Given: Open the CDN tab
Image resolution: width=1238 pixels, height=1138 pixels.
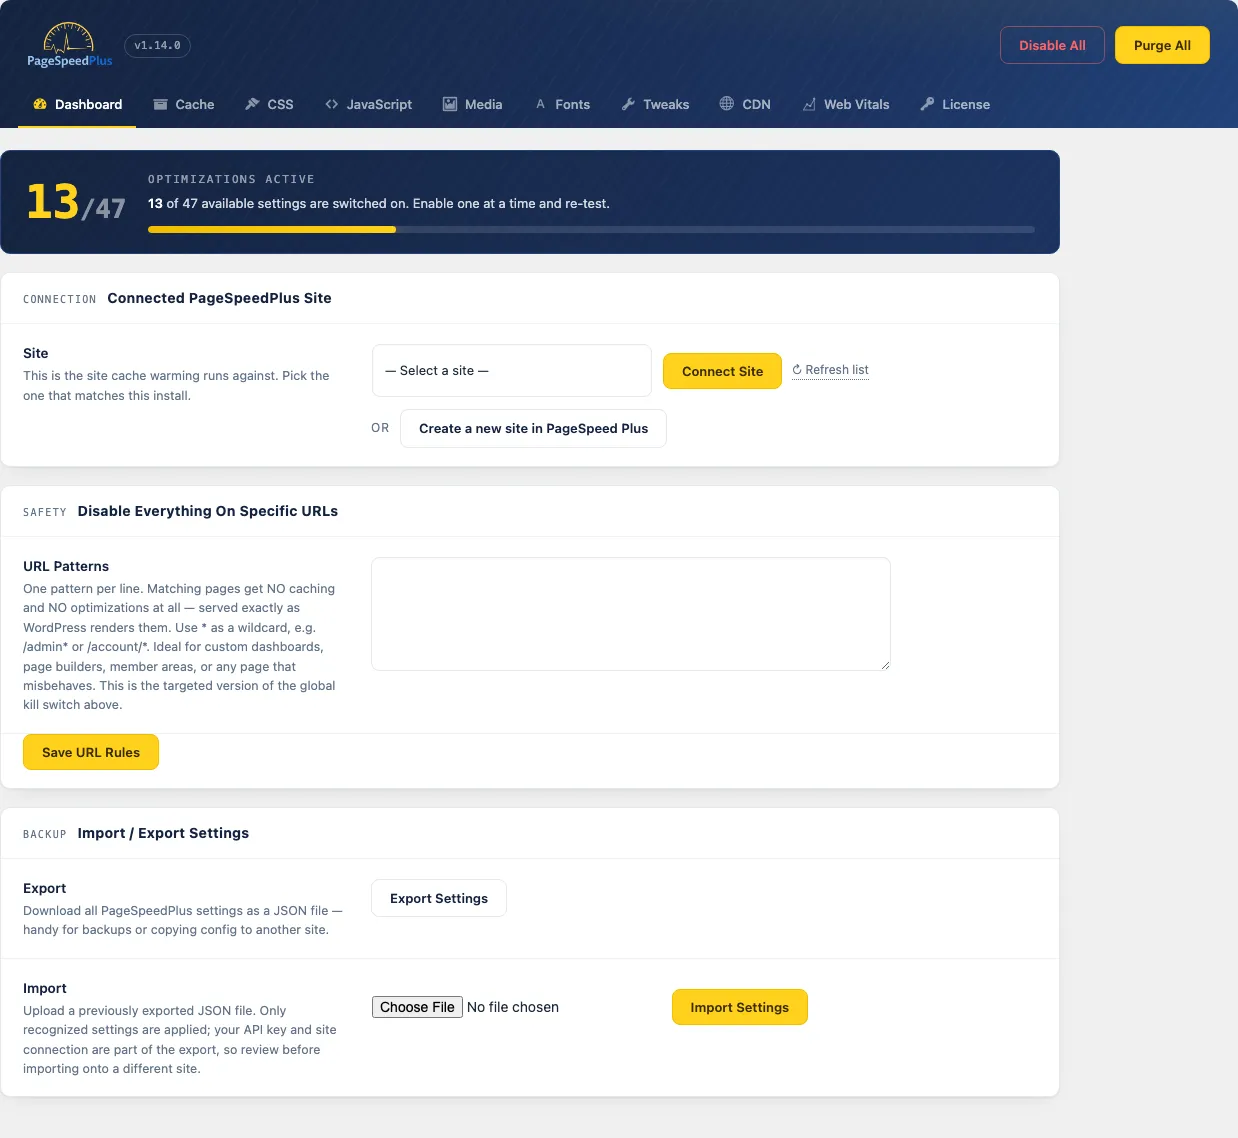Looking at the screenshot, I should [746, 104].
